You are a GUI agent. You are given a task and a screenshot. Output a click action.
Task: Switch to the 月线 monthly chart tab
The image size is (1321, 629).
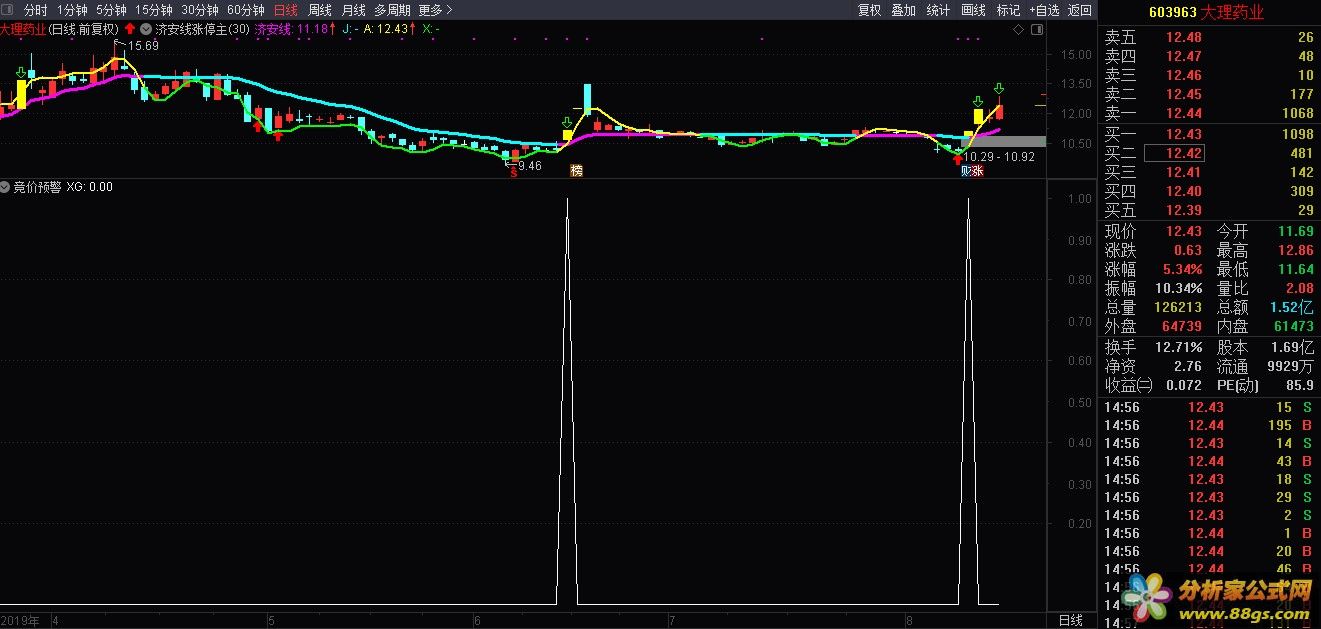(x=353, y=10)
